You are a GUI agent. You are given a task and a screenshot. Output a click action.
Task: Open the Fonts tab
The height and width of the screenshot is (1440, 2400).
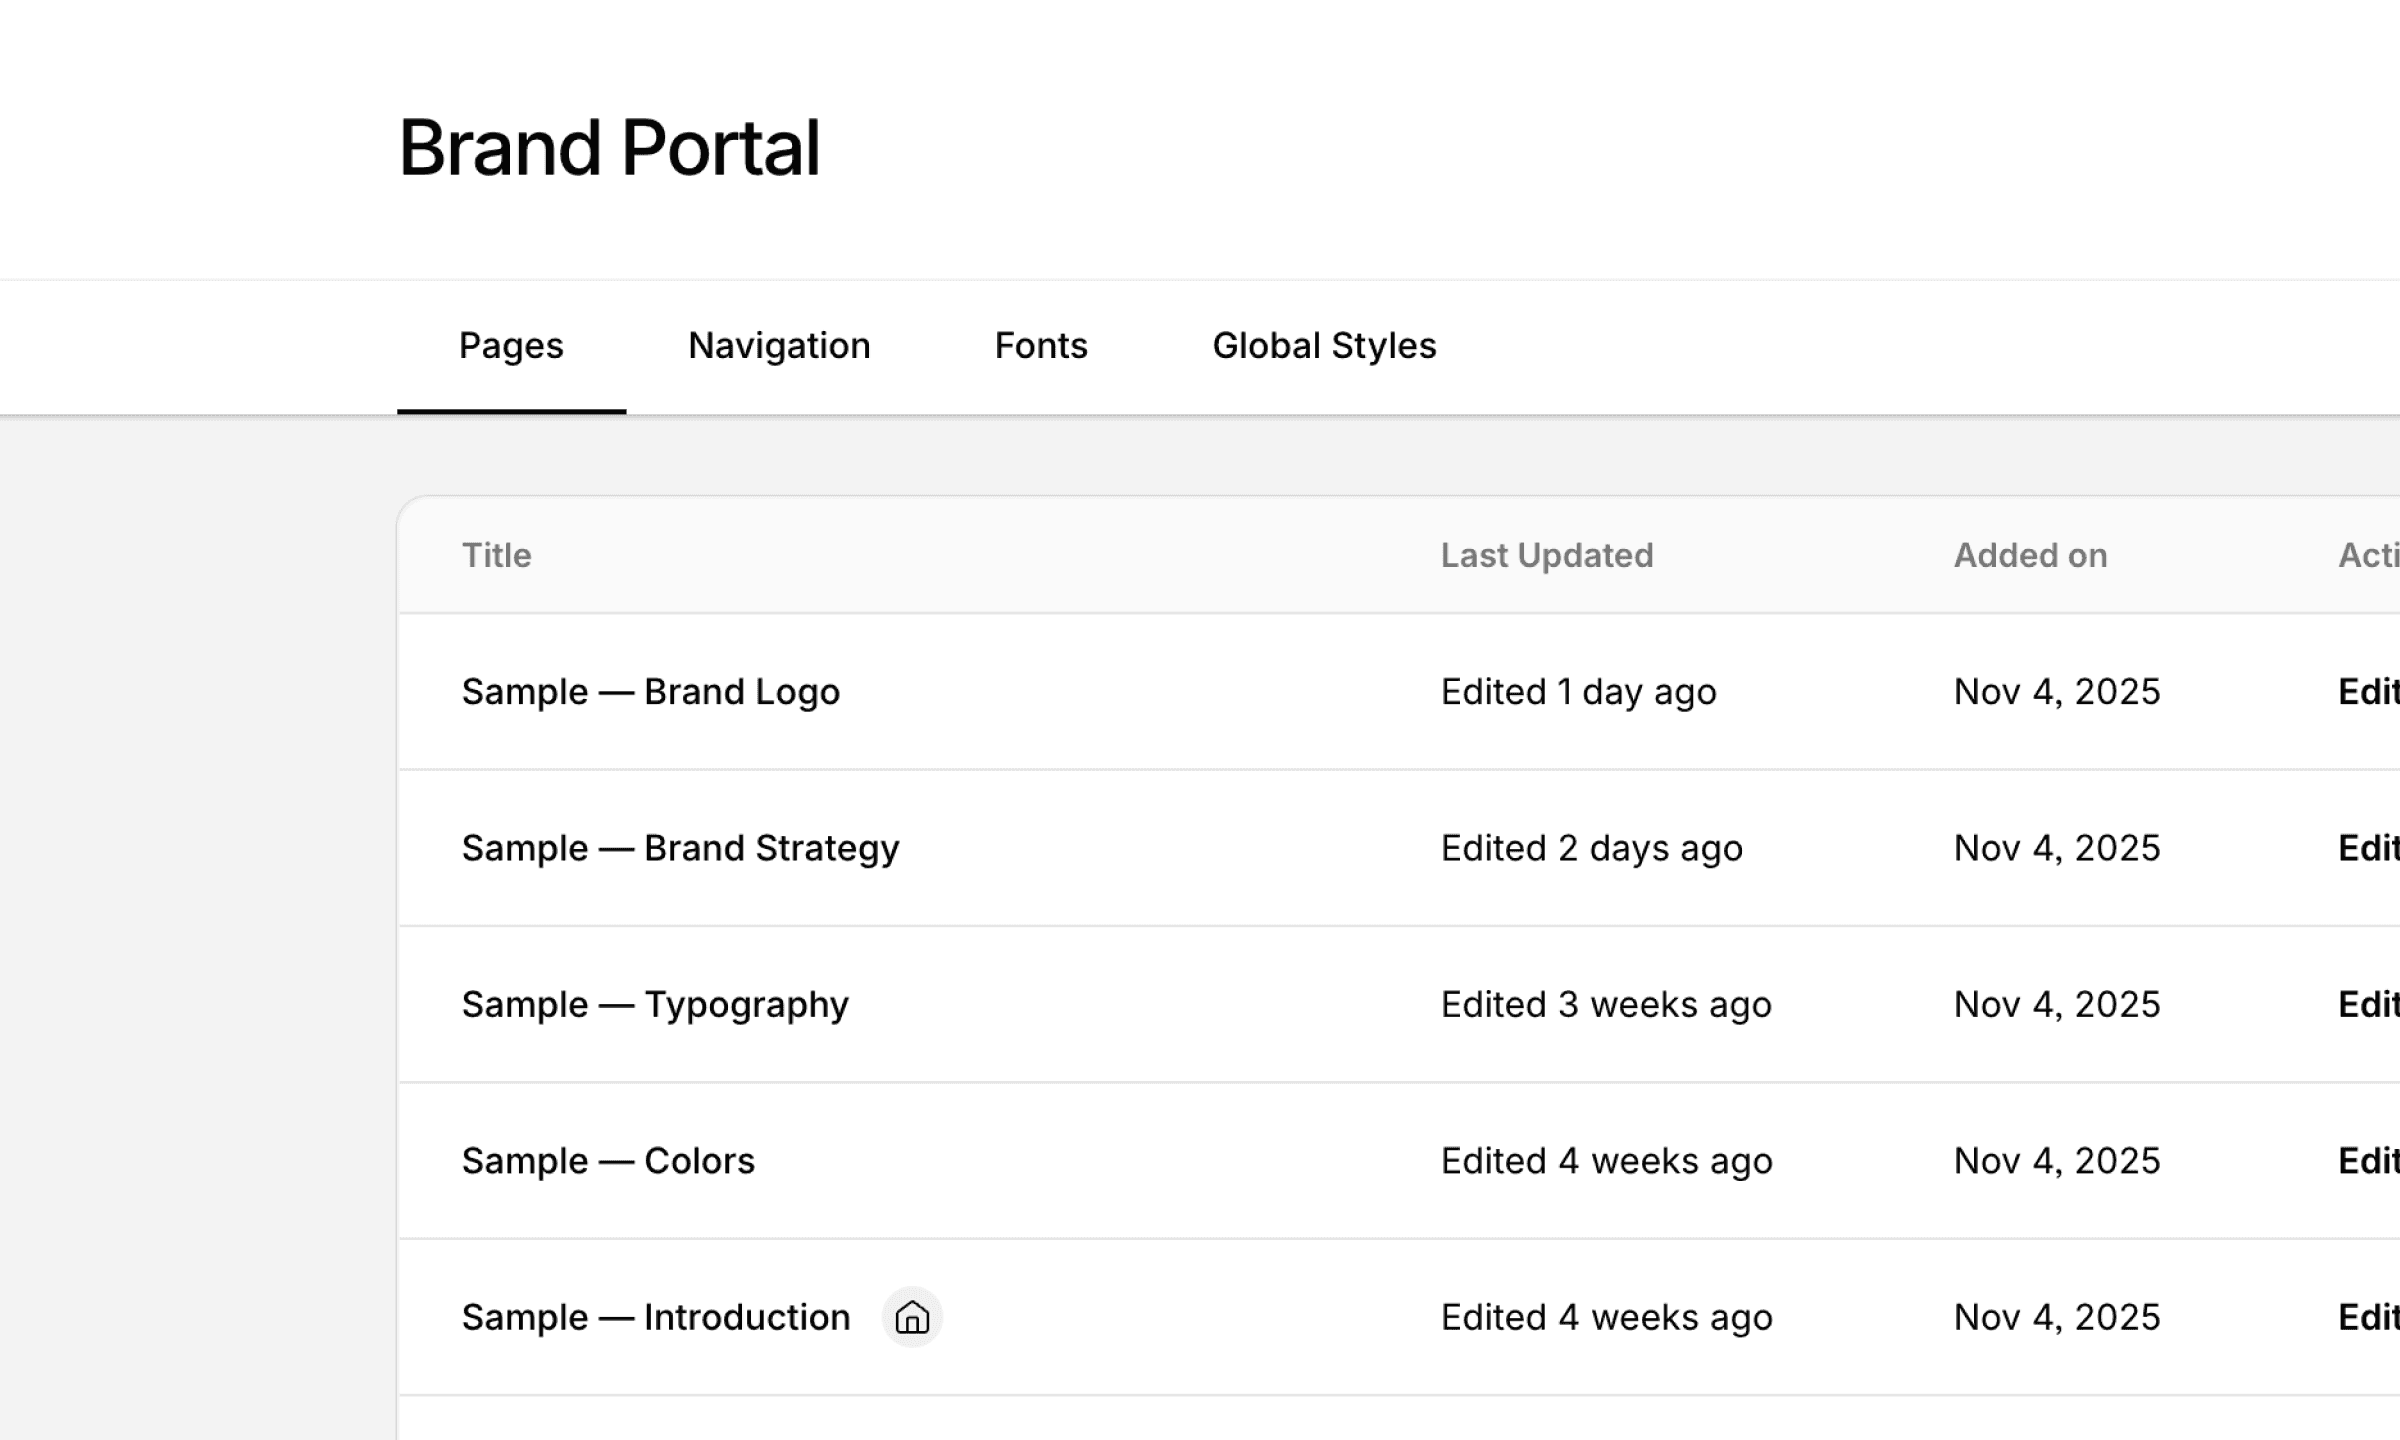1040,346
